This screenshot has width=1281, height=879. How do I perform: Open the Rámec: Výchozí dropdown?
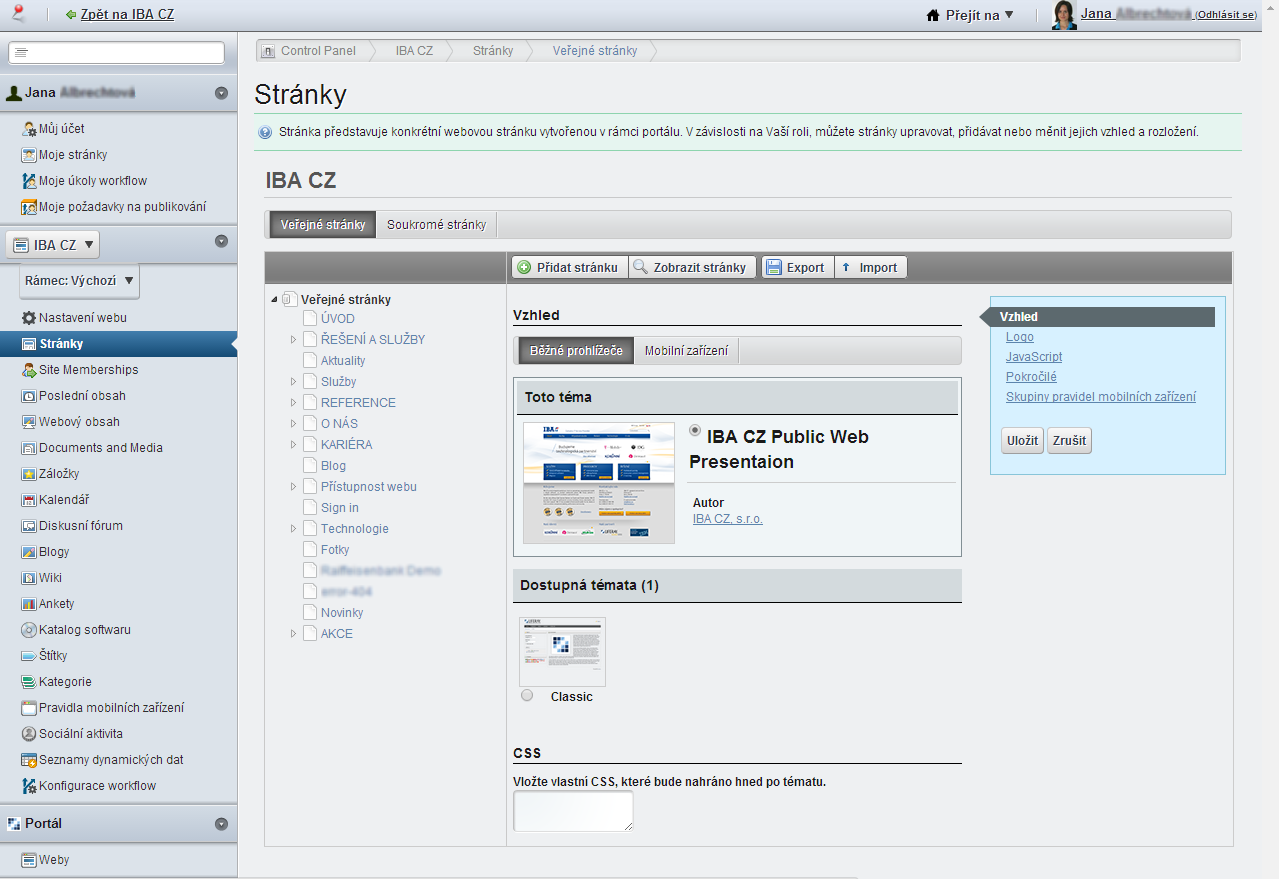point(80,281)
